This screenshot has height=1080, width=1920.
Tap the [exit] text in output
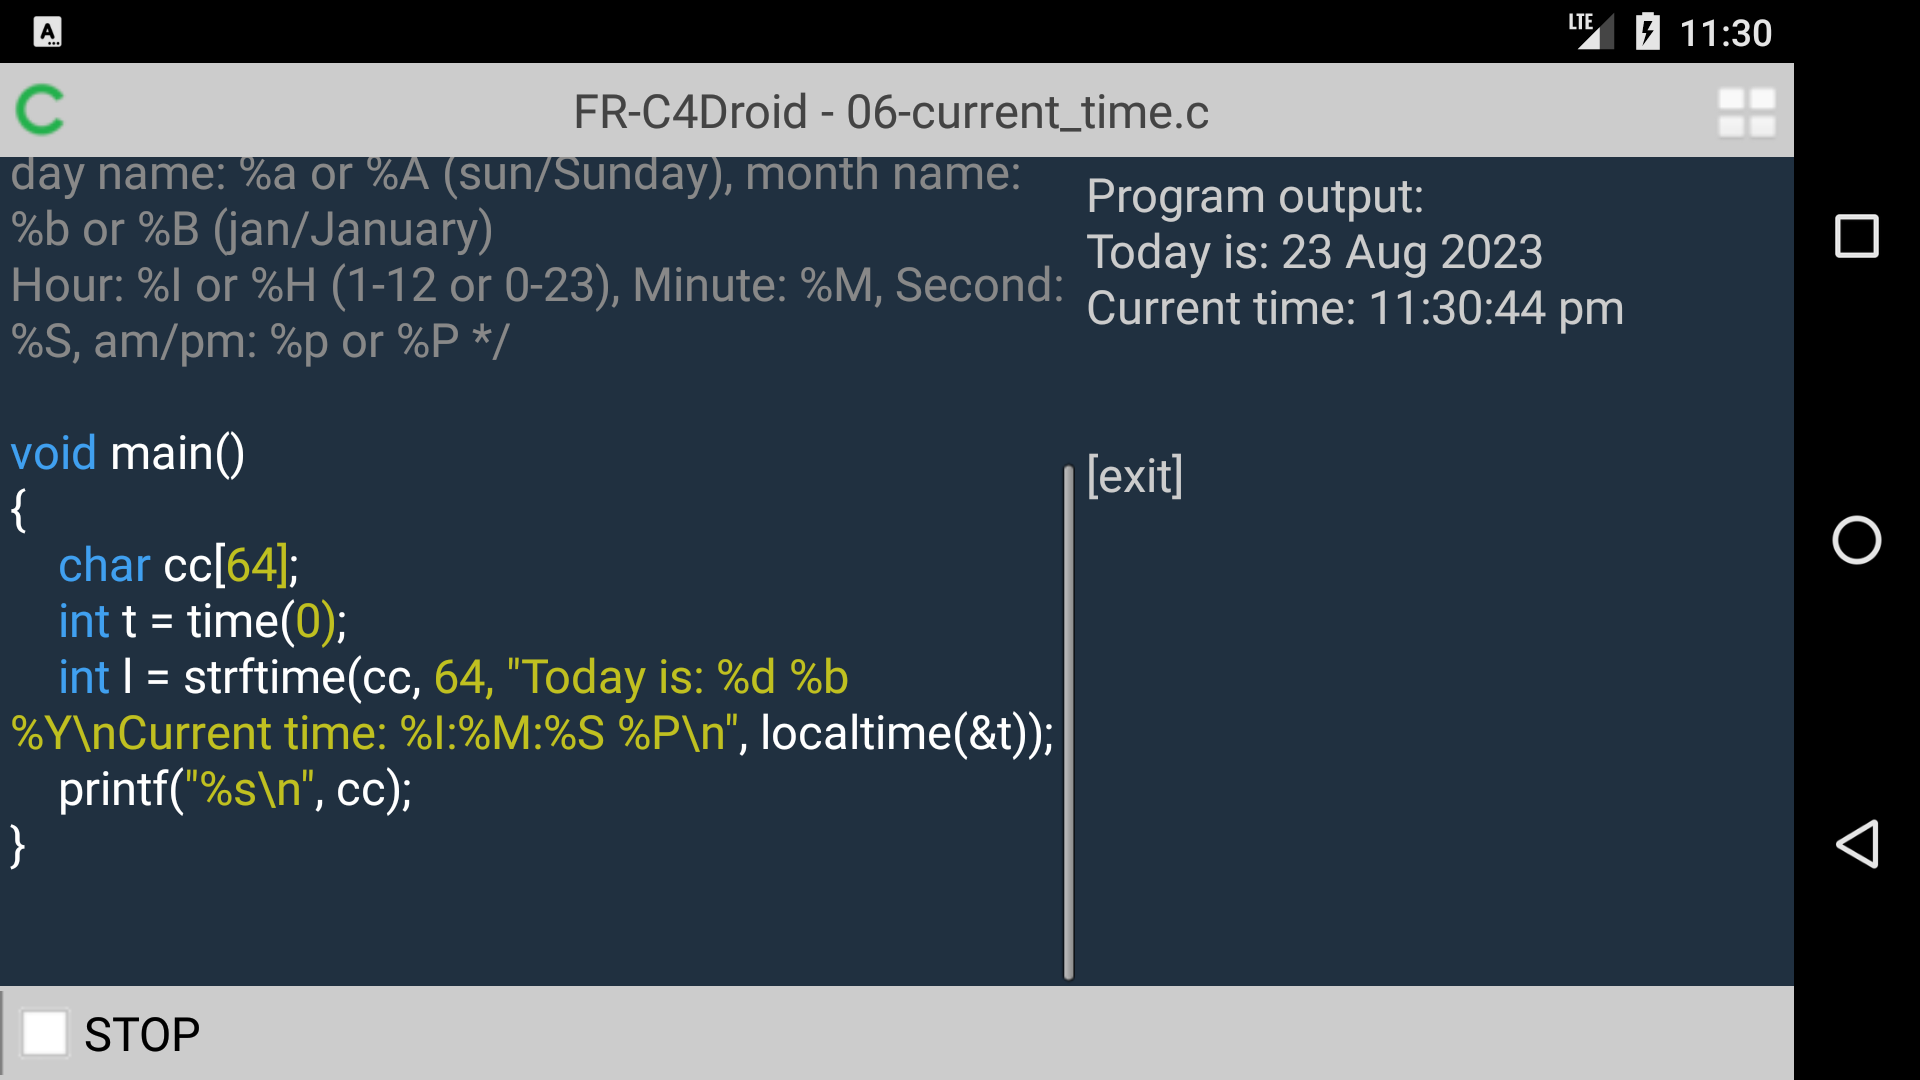pos(1134,476)
